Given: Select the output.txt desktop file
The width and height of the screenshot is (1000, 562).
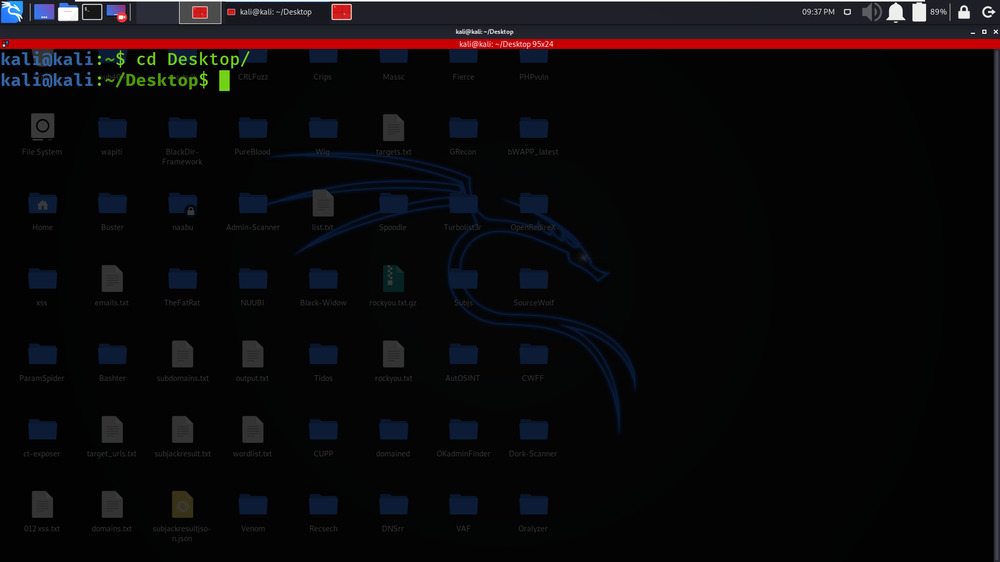Looking at the screenshot, I should 253,360.
